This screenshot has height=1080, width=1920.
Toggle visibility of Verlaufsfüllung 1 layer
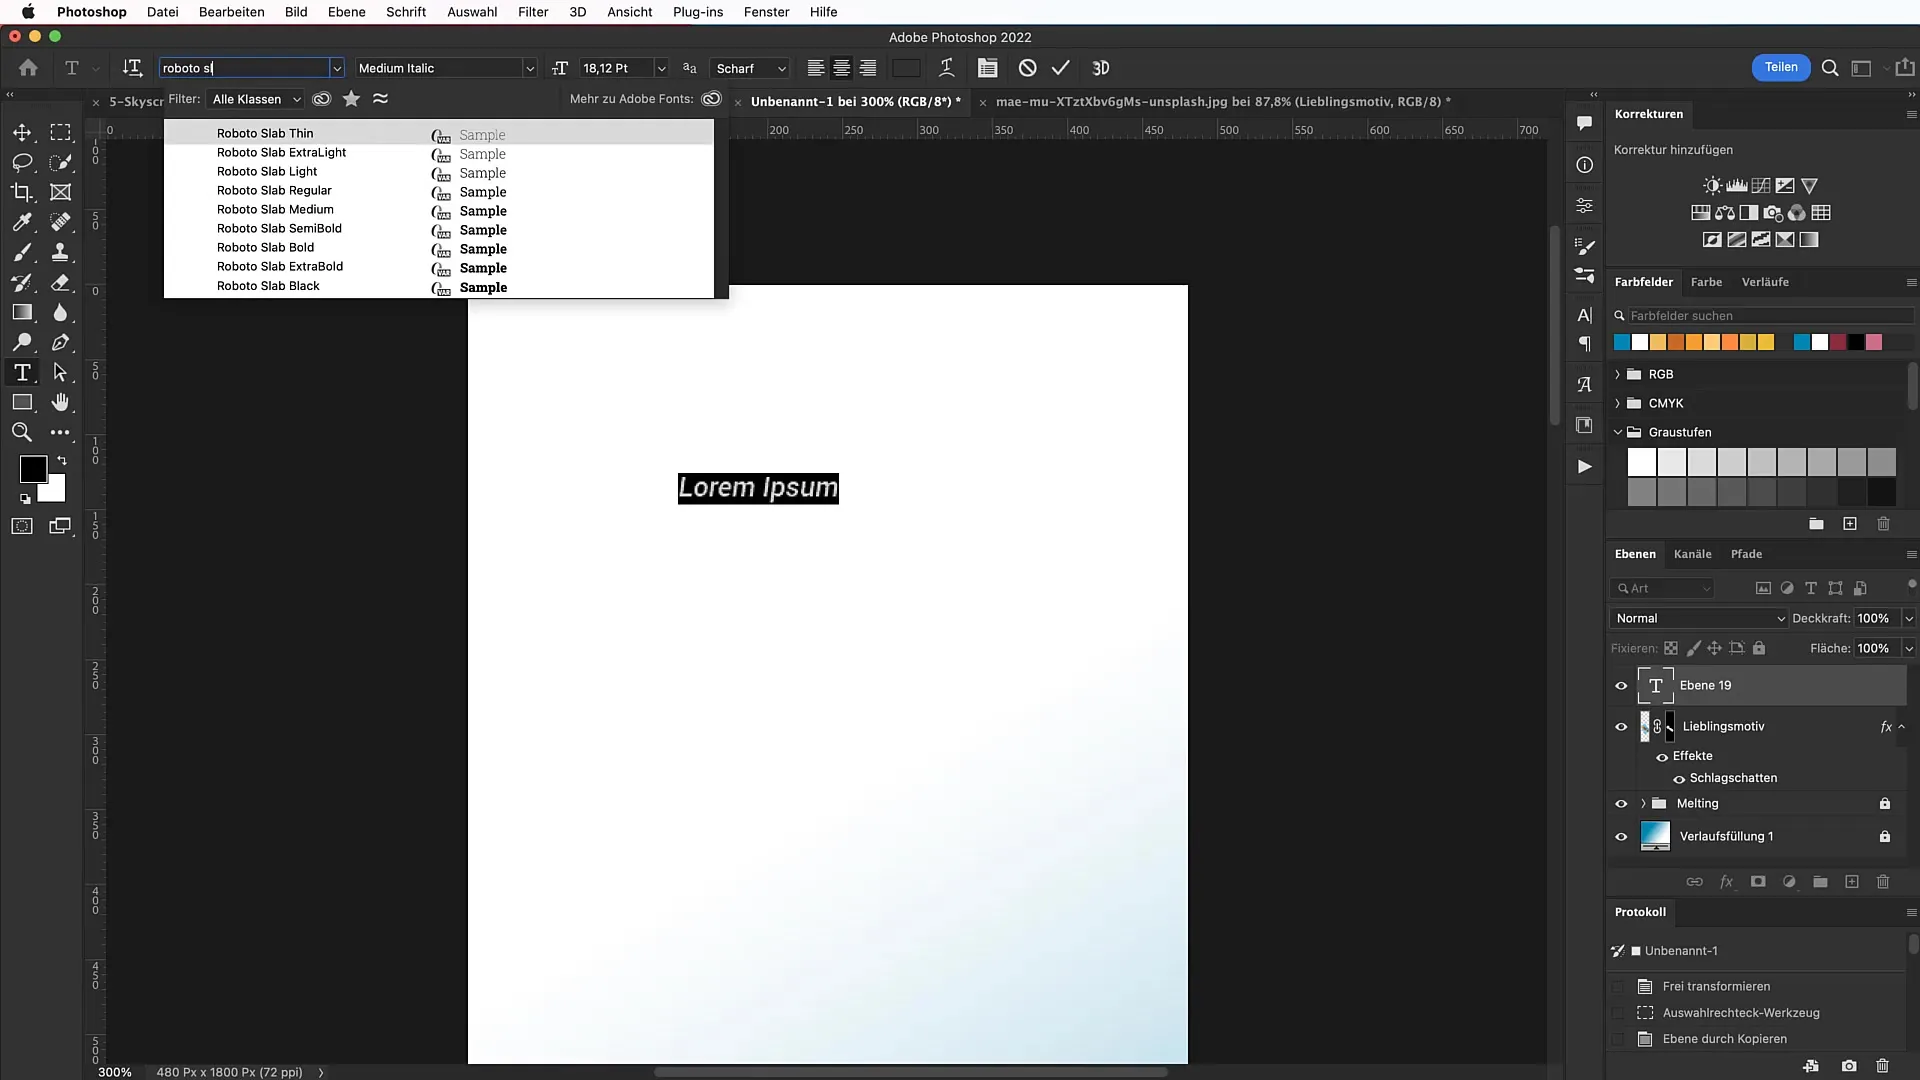click(1622, 836)
